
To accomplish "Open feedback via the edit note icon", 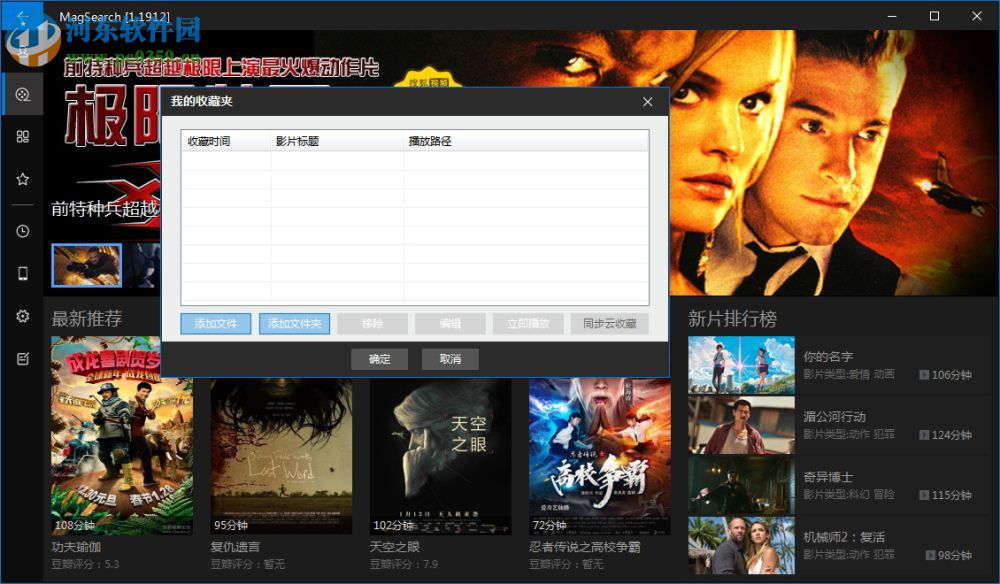I will click(x=22, y=358).
